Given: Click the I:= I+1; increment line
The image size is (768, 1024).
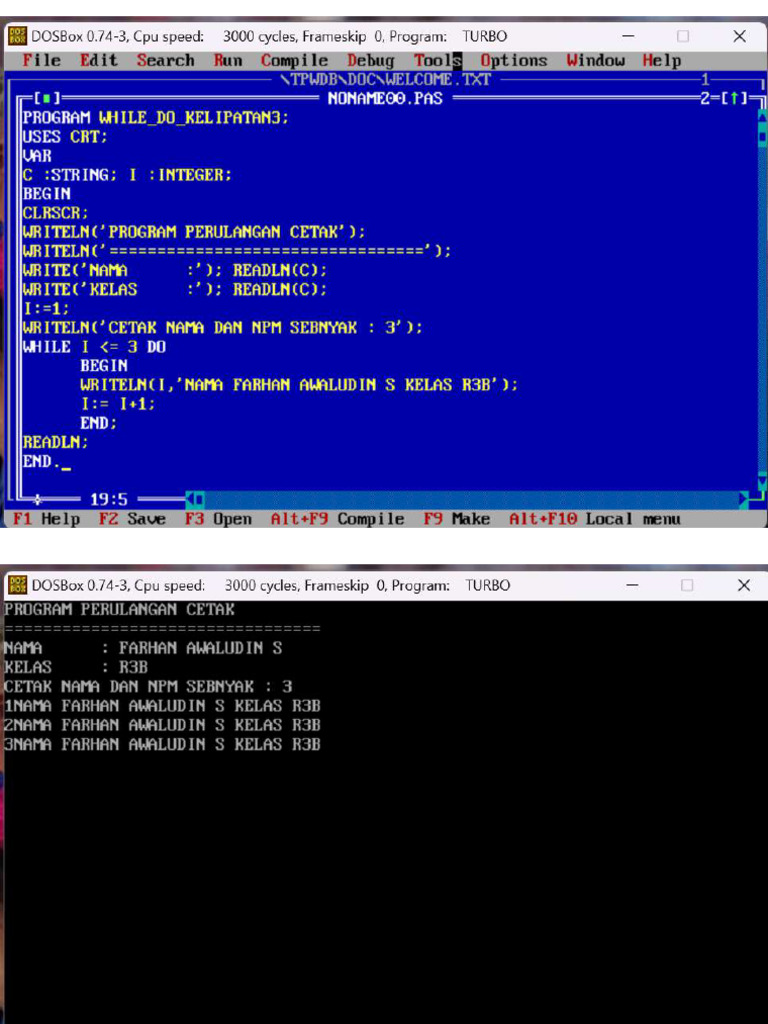Looking at the screenshot, I should point(118,404).
